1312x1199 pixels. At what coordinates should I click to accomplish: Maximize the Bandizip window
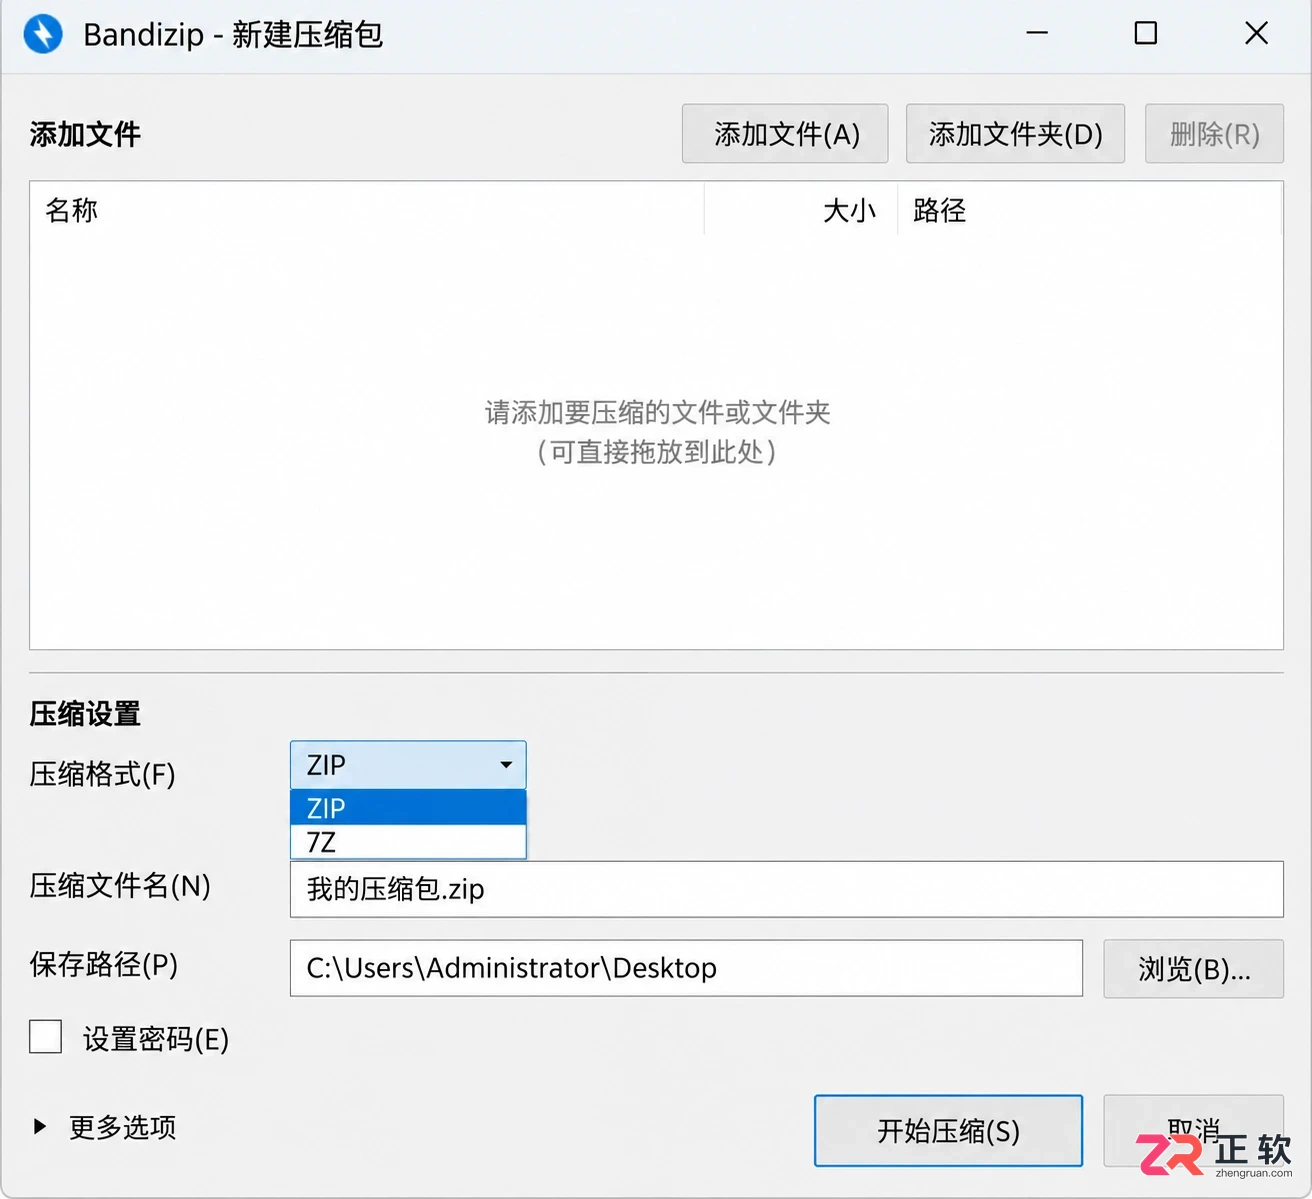(1146, 33)
